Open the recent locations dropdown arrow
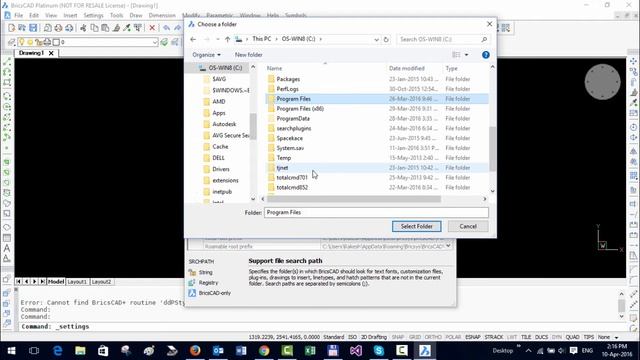The image size is (640, 360). pyautogui.click(x=218, y=39)
